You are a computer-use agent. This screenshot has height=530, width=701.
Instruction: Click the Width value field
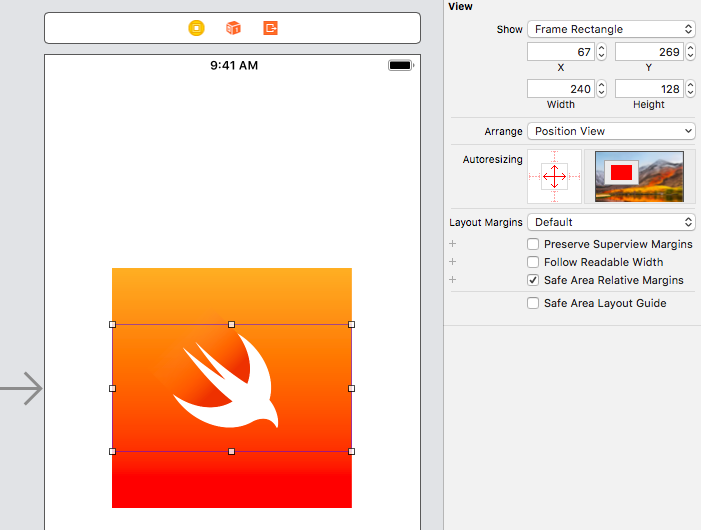(x=561, y=88)
